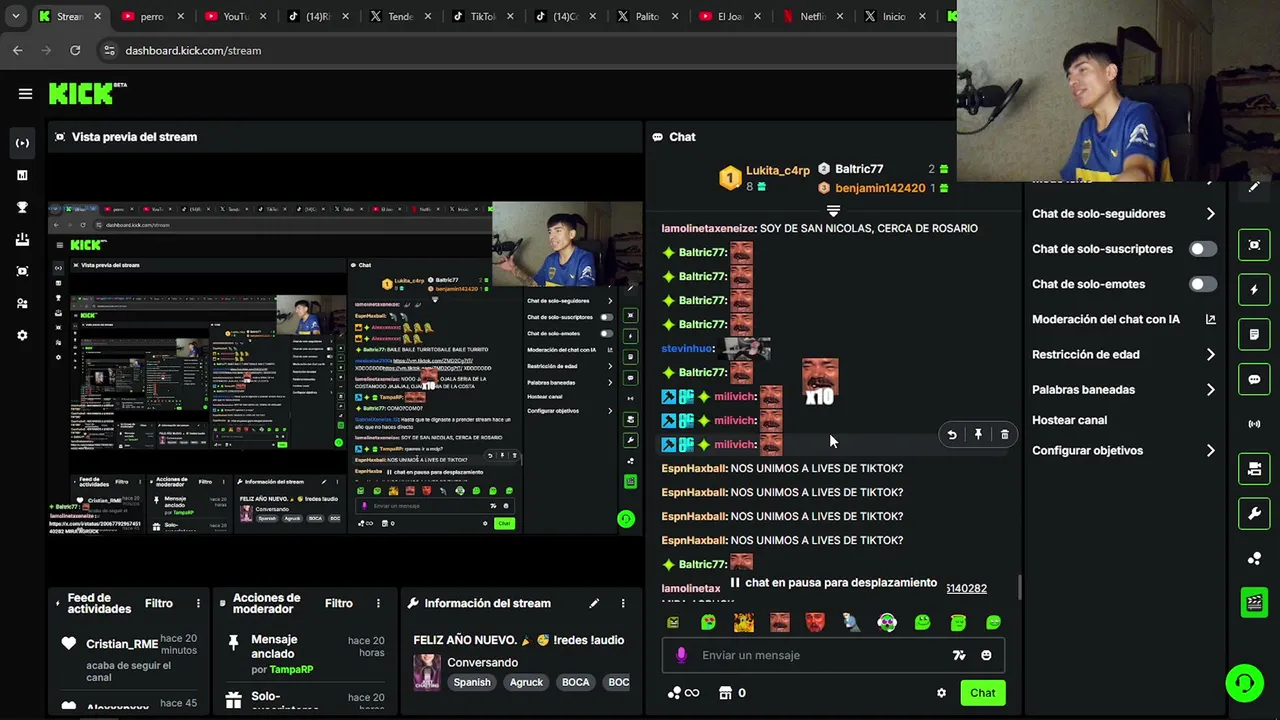Click username stevinhuo in chat

tap(686, 348)
